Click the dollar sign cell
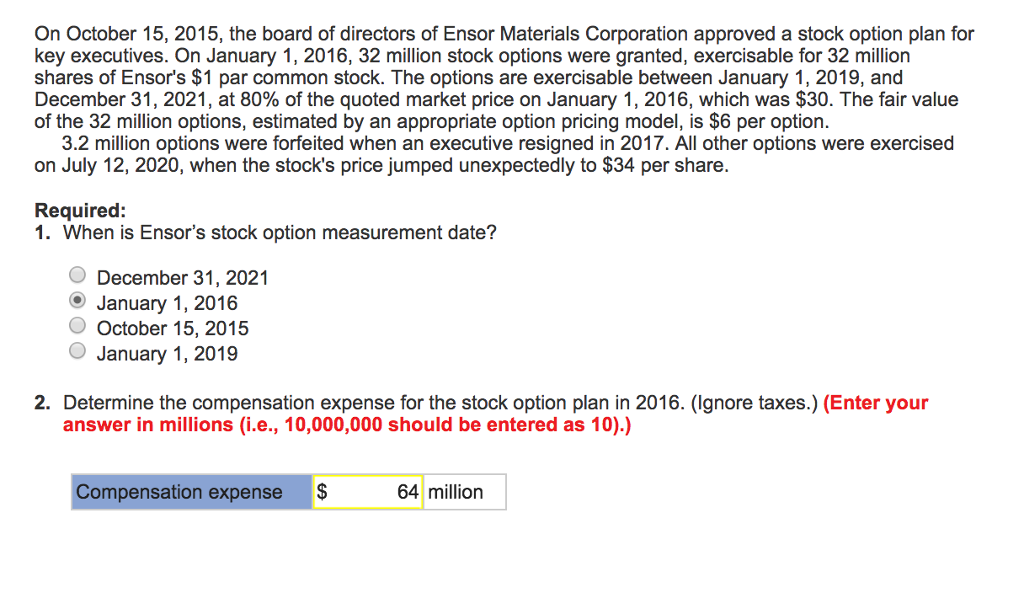This screenshot has height=593, width=1024. pyautogui.click(x=322, y=491)
